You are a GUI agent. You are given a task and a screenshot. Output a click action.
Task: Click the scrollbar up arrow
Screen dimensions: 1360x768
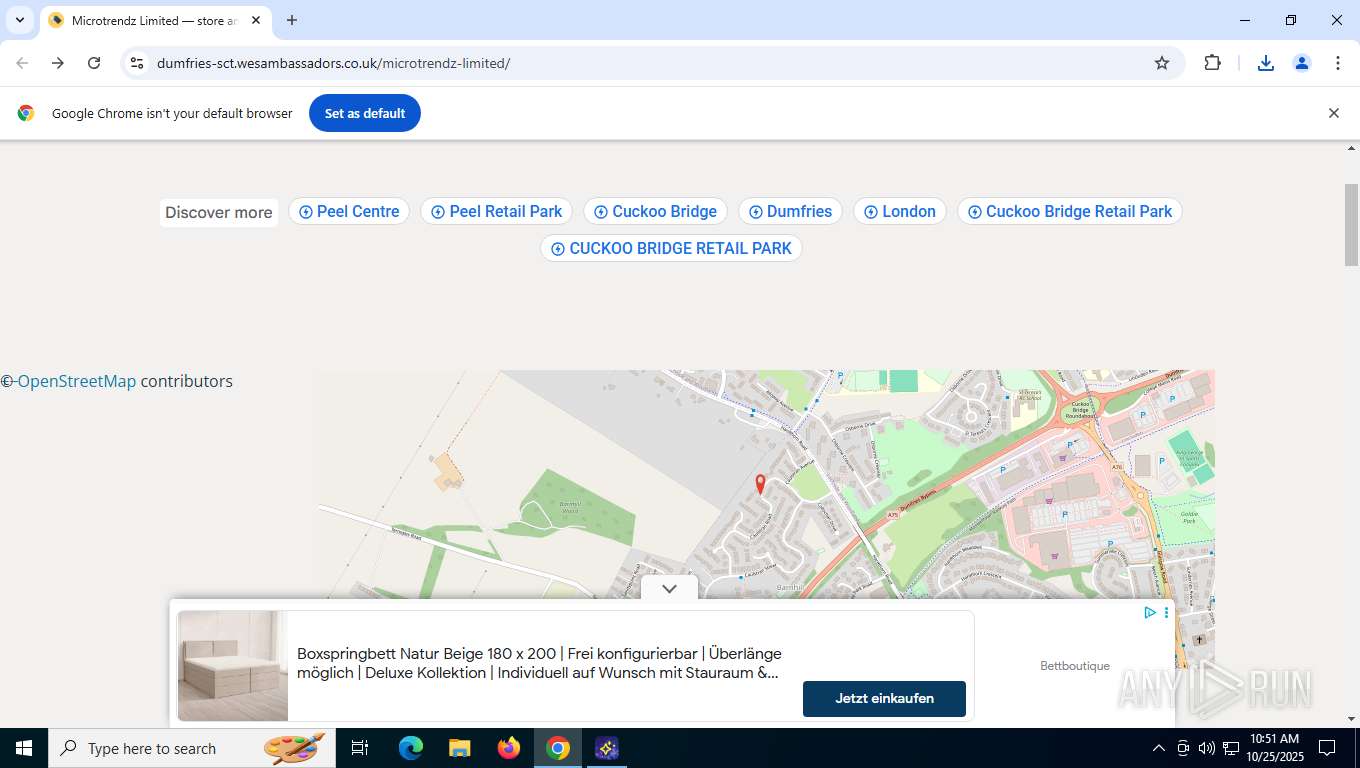pos(1352,148)
